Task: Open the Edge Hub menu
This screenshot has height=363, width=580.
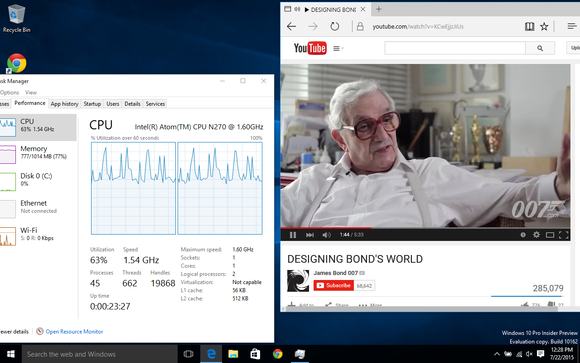Action: tap(571, 26)
